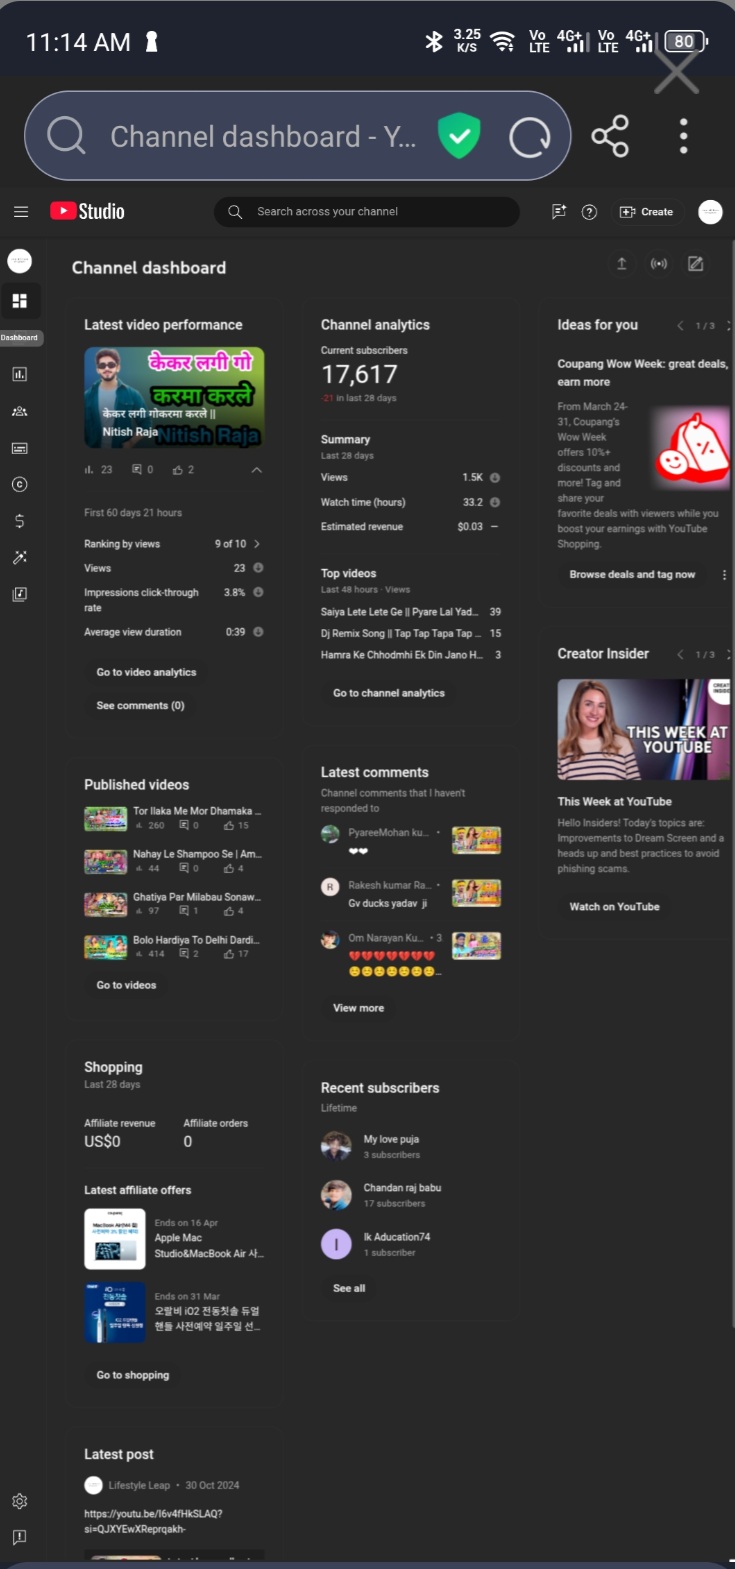Open the help question mark icon
This screenshot has width=735, height=1569.
(589, 212)
